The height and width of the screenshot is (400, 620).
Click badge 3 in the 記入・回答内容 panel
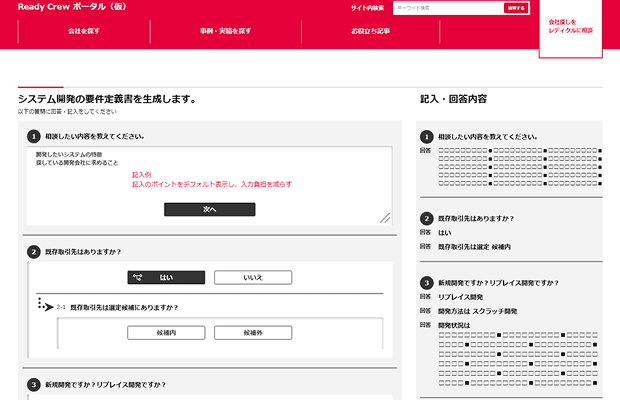coord(427,283)
